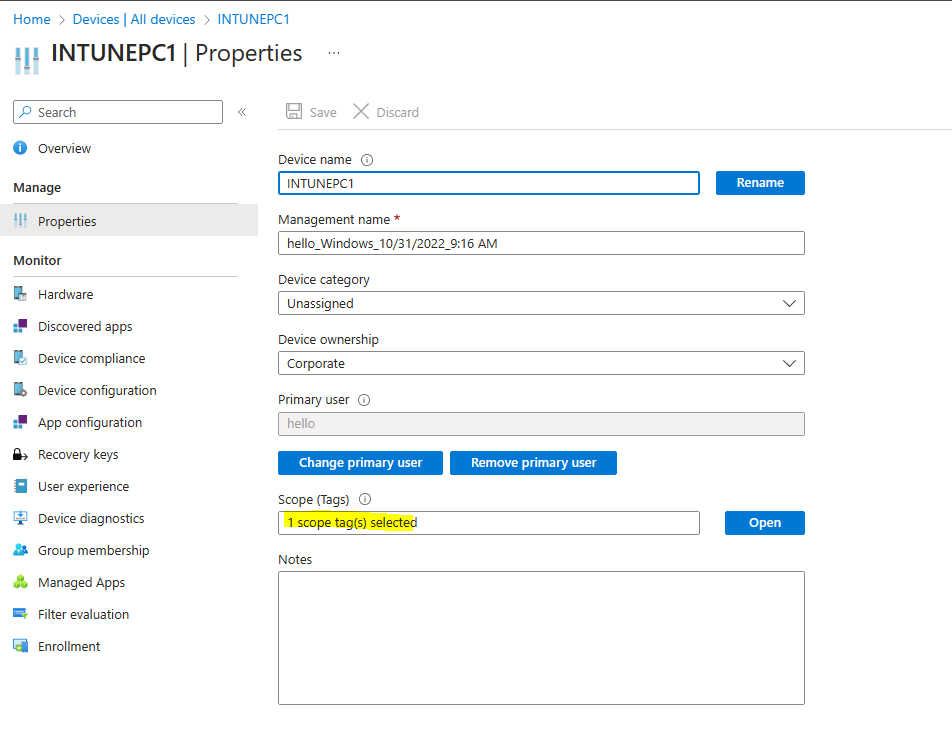Click the Save disk icon
Image resolution: width=952 pixels, height=750 pixels.
coord(294,111)
